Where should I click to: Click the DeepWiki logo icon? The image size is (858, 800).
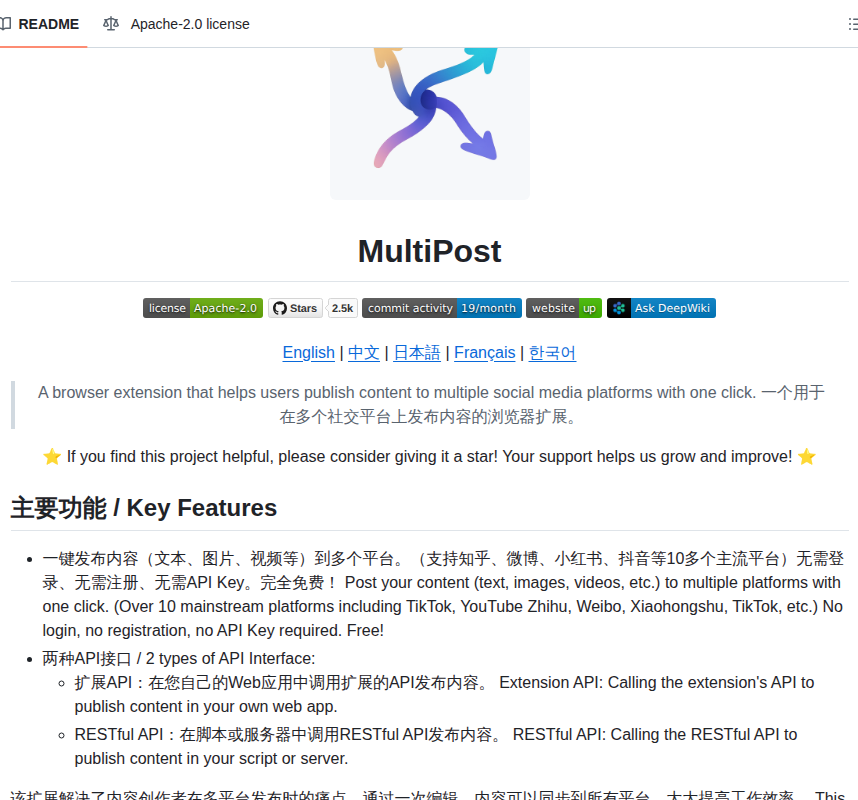[619, 308]
